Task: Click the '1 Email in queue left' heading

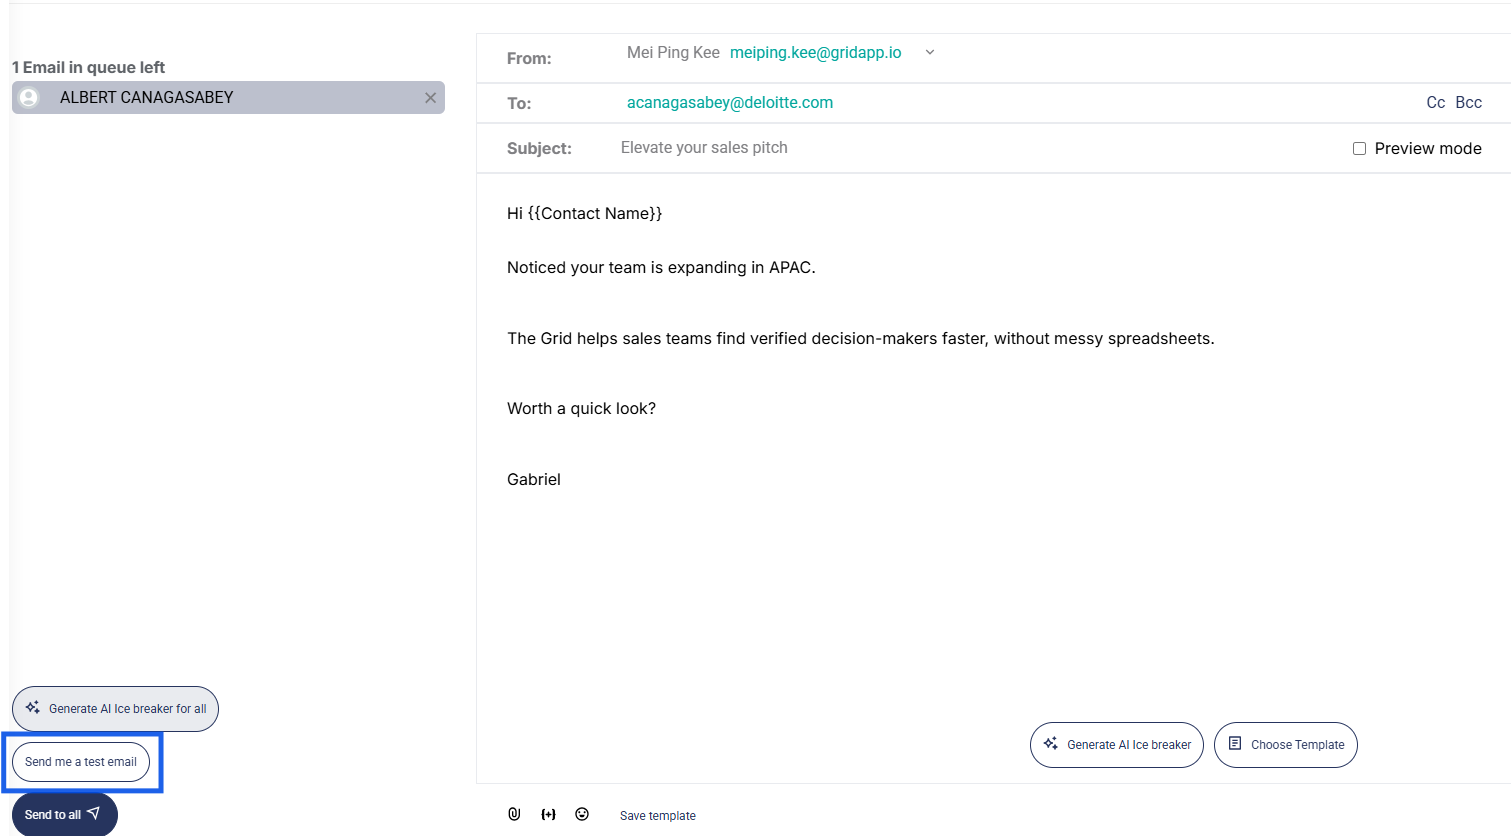Action: [88, 67]
